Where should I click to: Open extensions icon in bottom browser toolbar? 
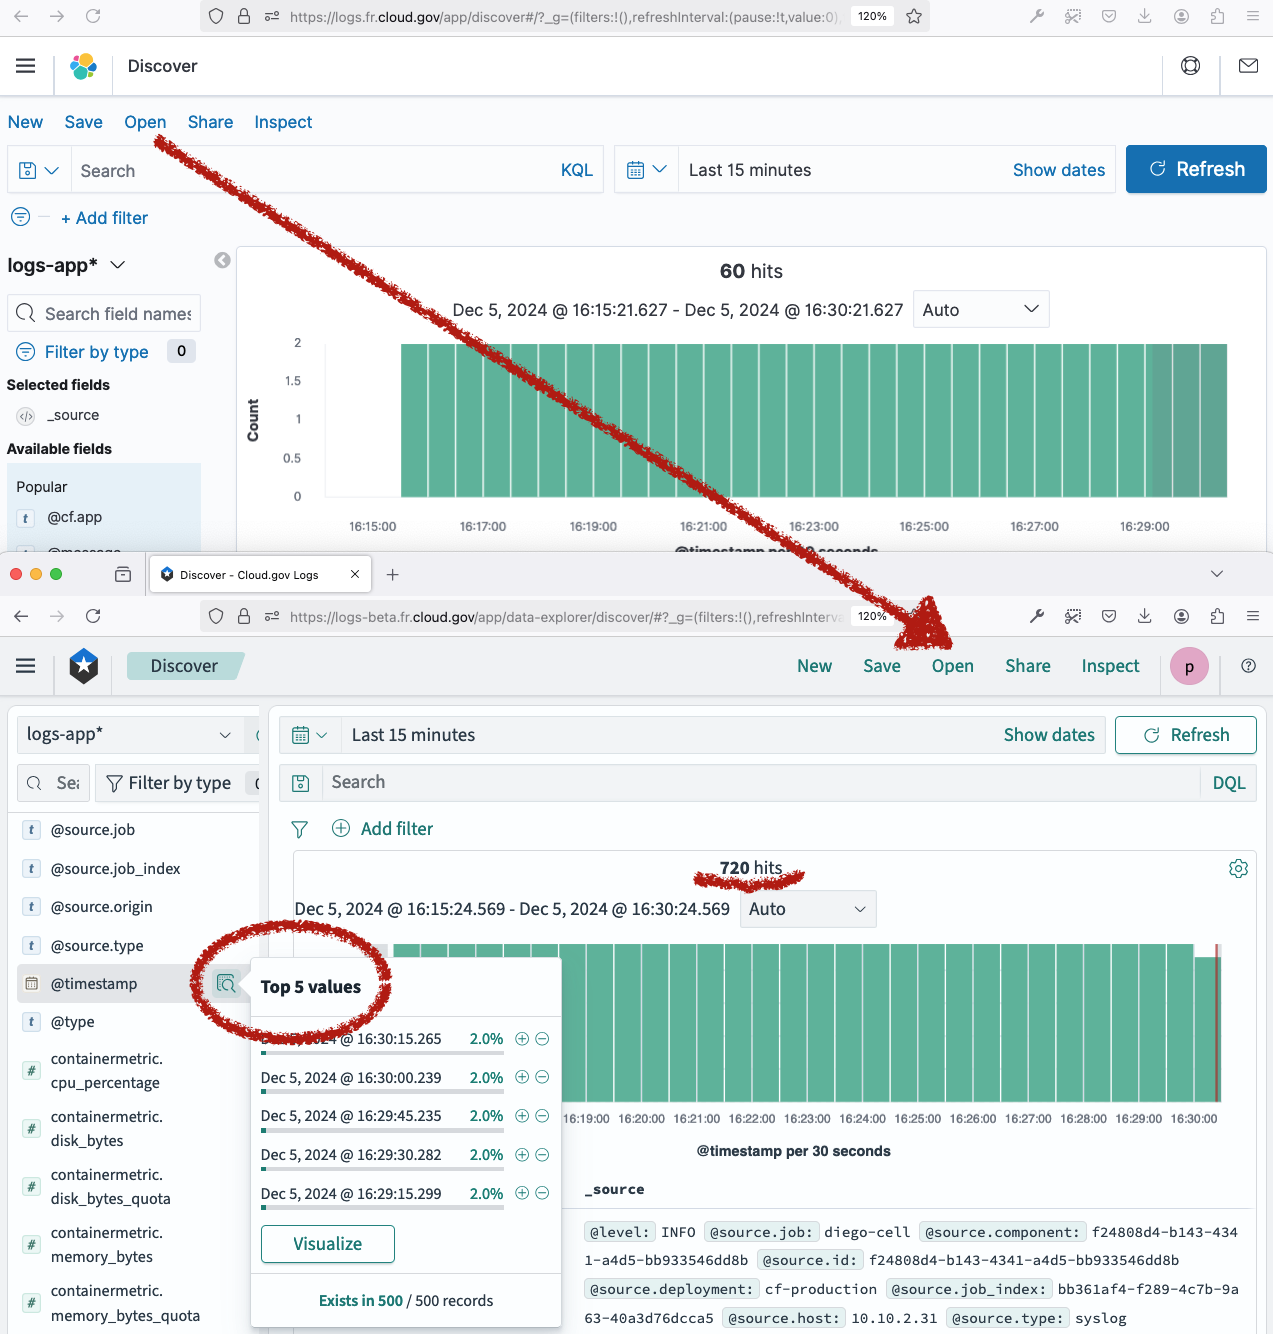[x=1217, y=616]
